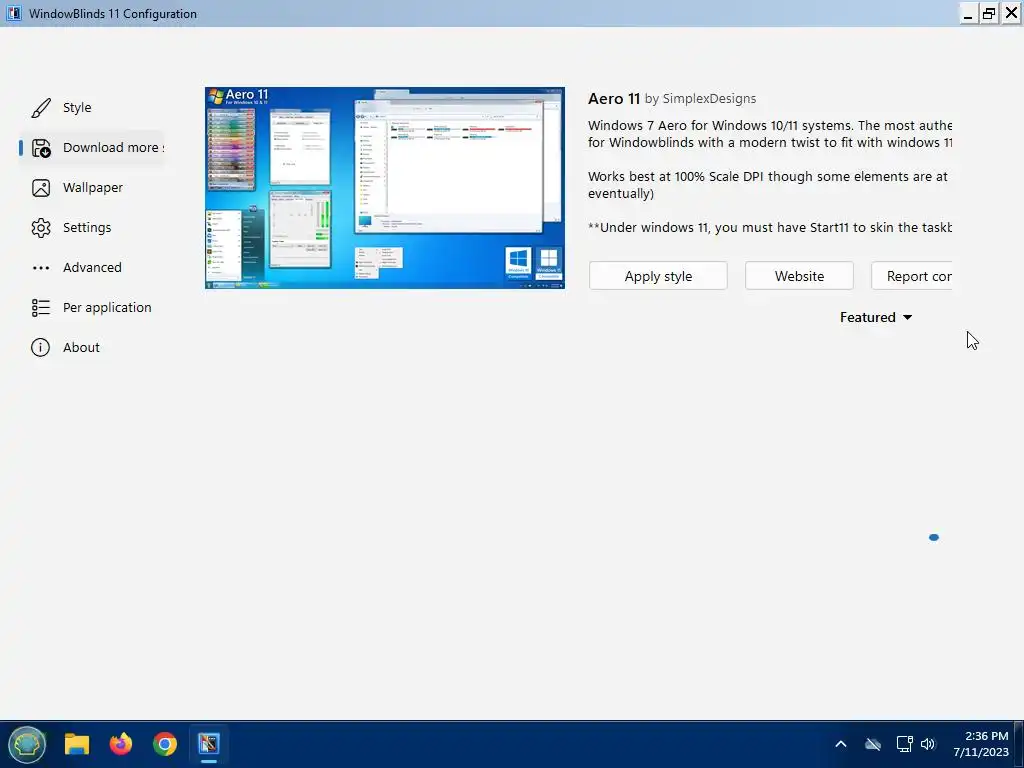
Task: Click the Per application list icon
Action: click(40, 308)
